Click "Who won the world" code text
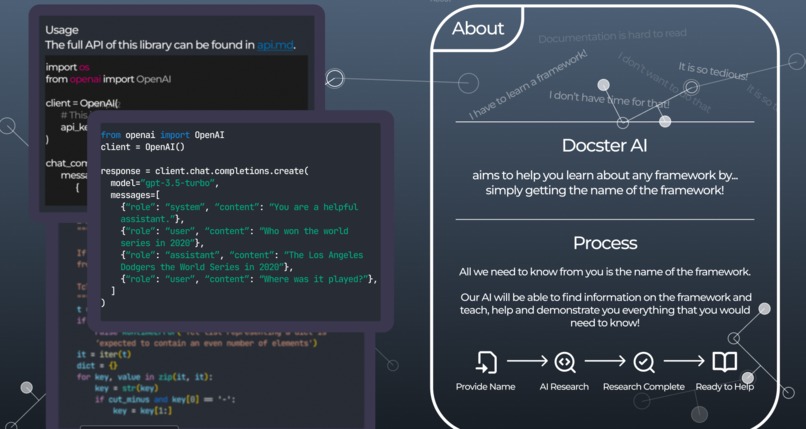The image size is (806, 429). point(306,231)
